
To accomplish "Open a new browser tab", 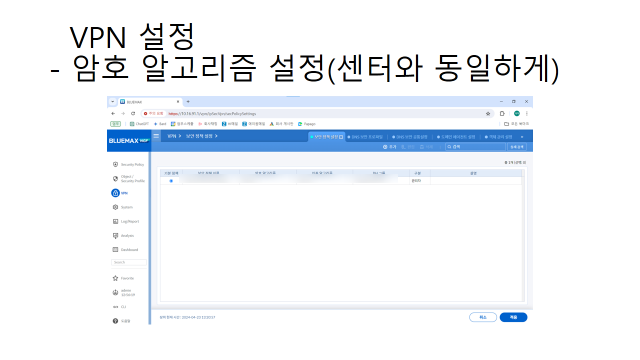I will tap(188, 102).
